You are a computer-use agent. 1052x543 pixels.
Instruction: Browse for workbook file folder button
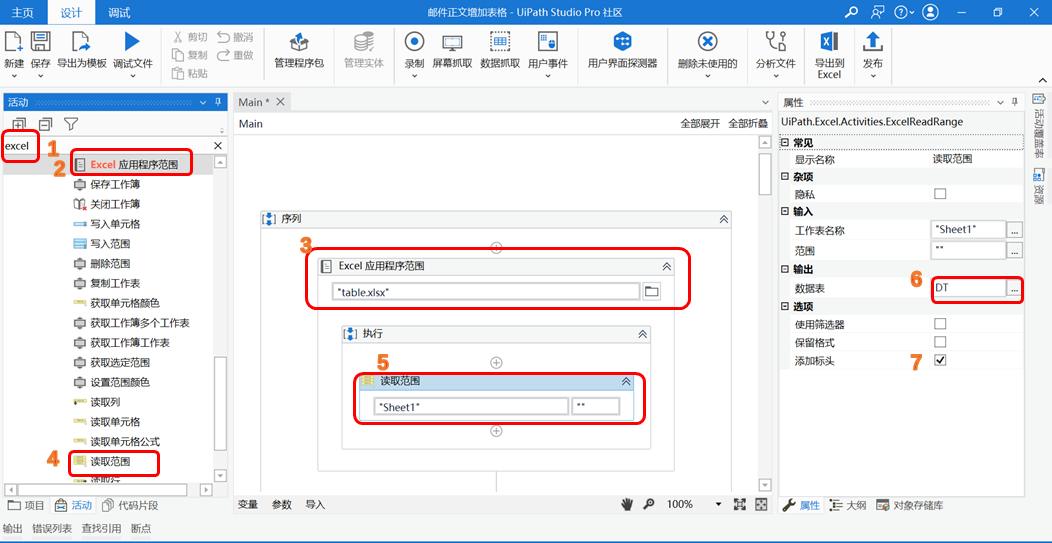tap(651, 291)
